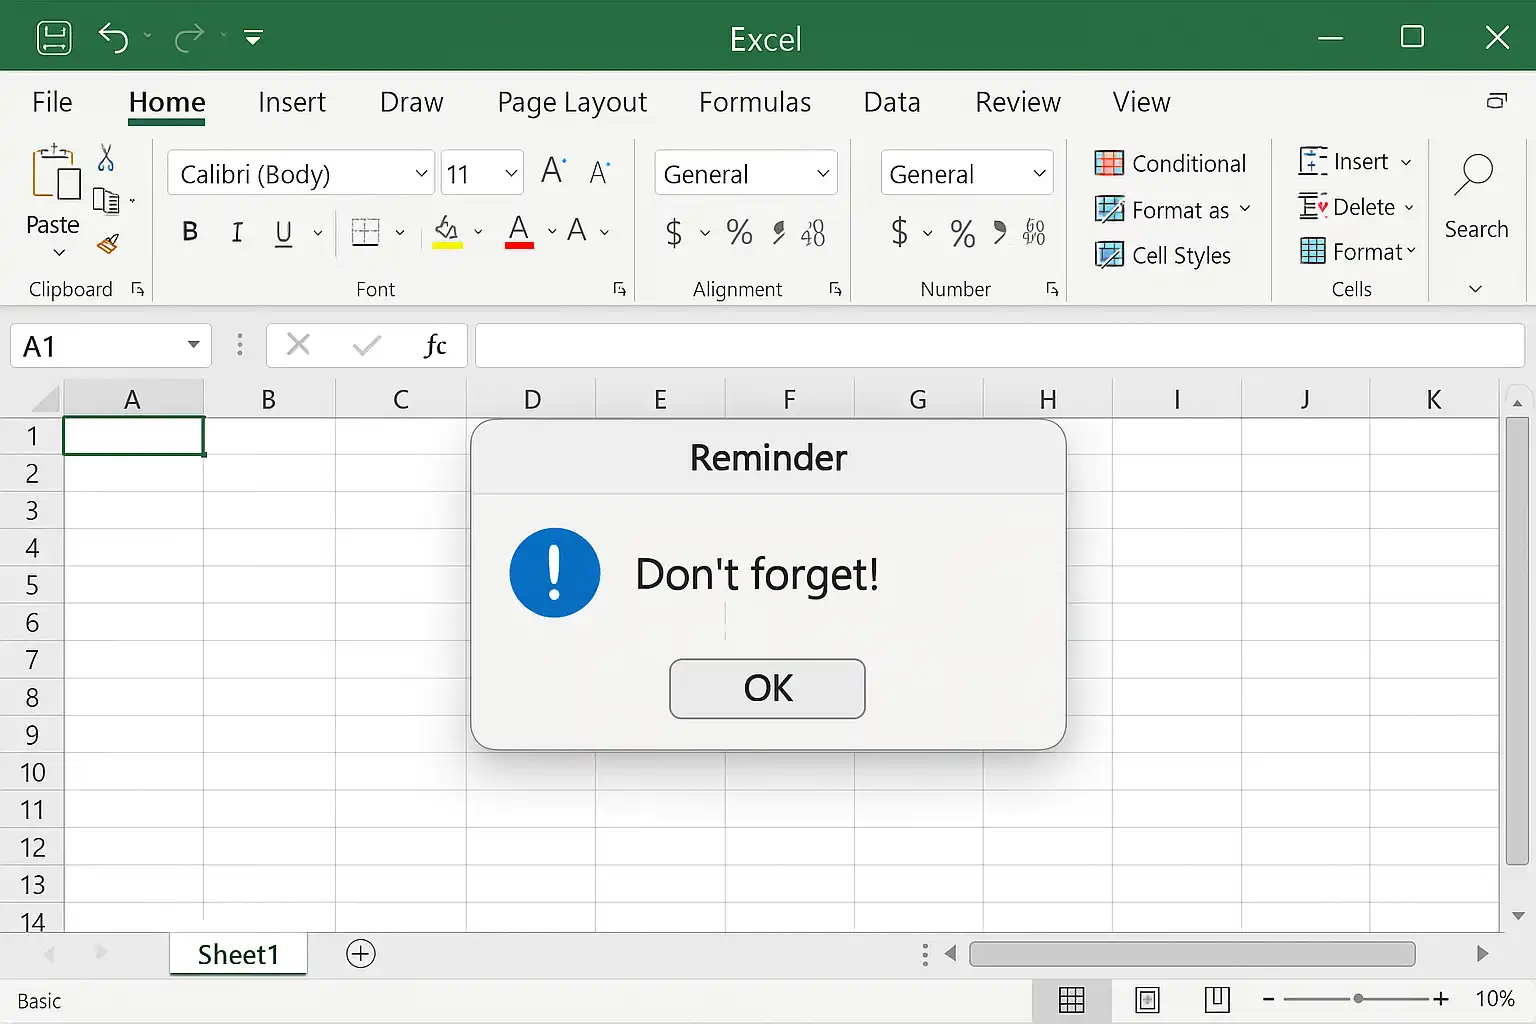This screenshot has height=1024, width=1536.
Task: Expand the Name Box A1 dropdown
Action: tap(193, 346)
